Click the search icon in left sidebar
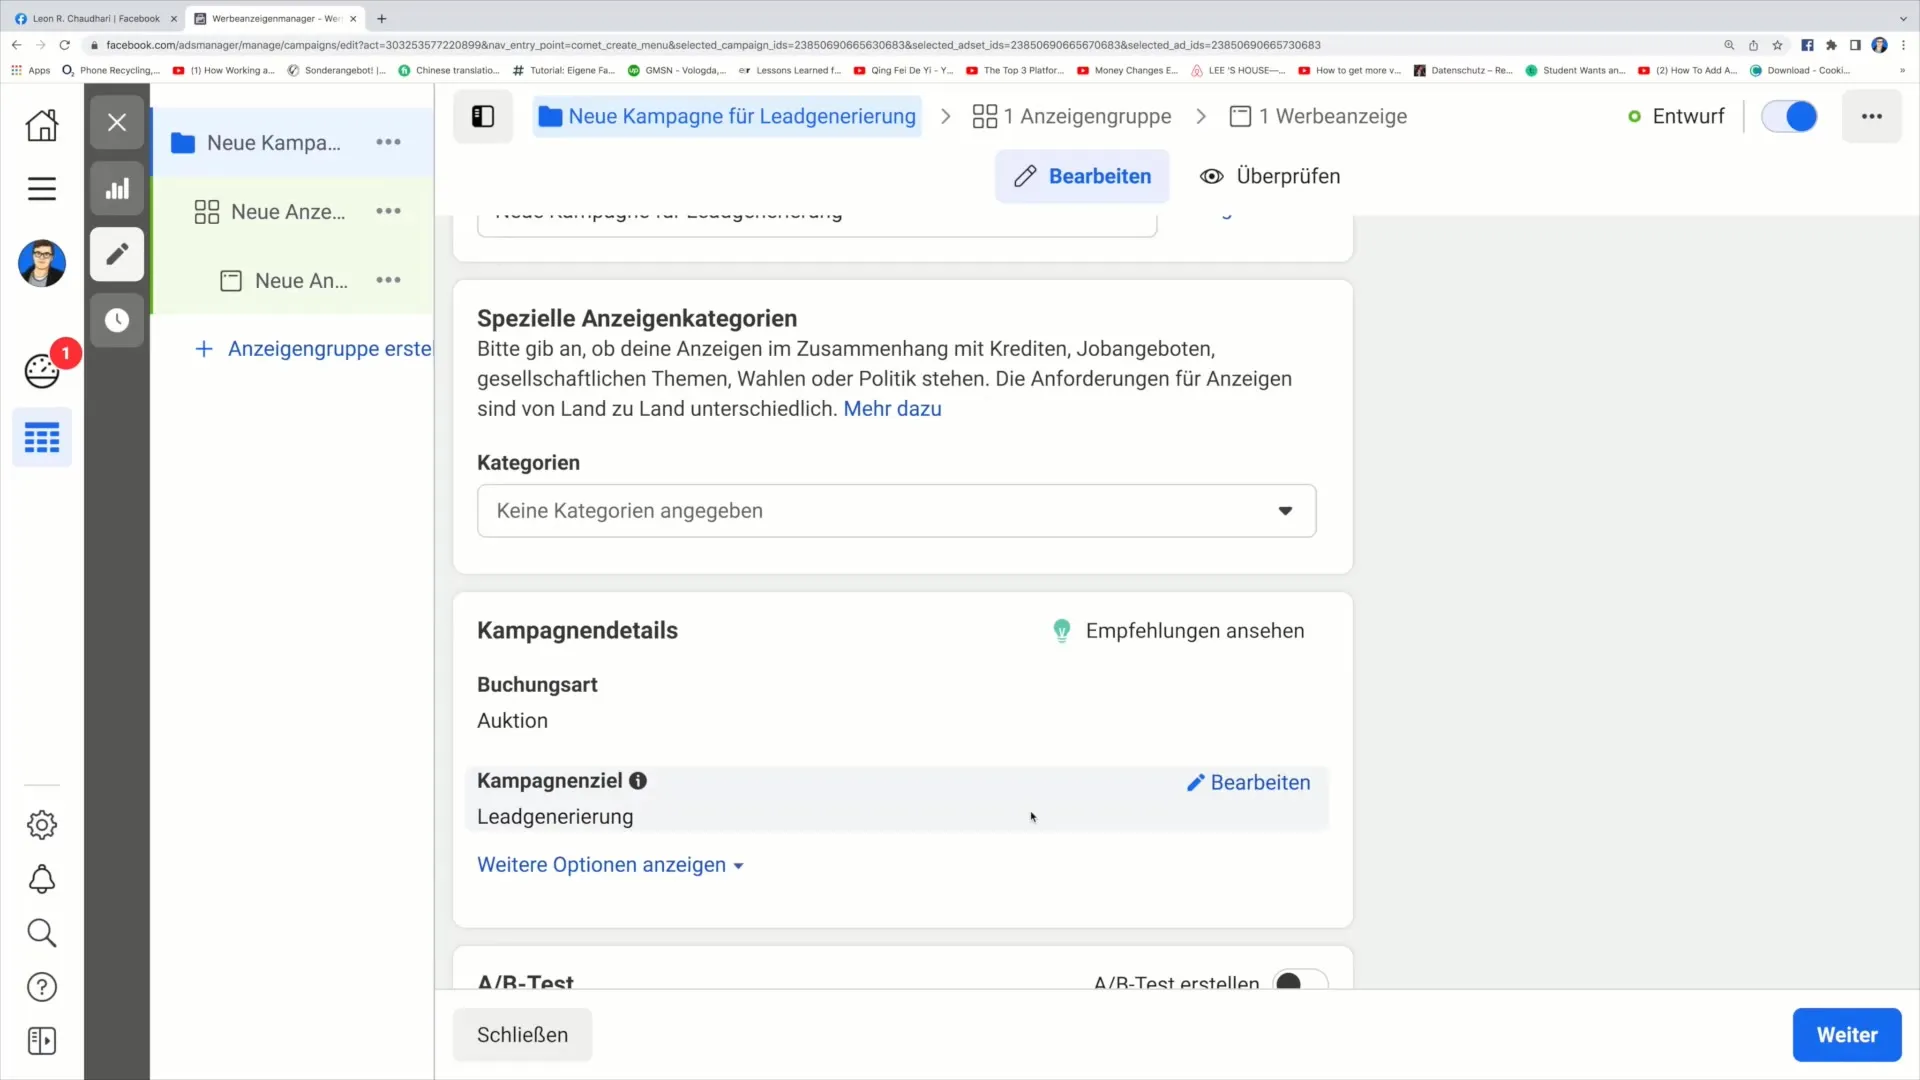 [x=41, y=932]
